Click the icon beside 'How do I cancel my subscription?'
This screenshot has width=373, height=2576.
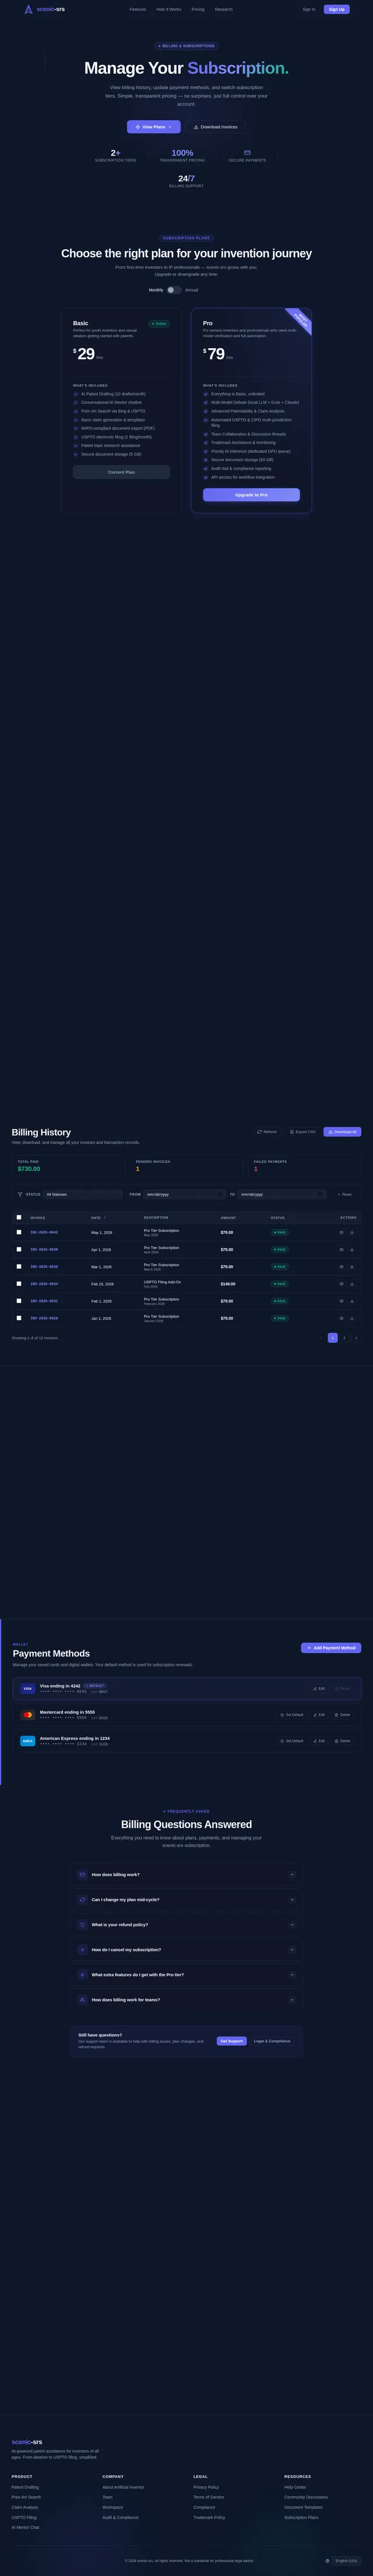82,1950
